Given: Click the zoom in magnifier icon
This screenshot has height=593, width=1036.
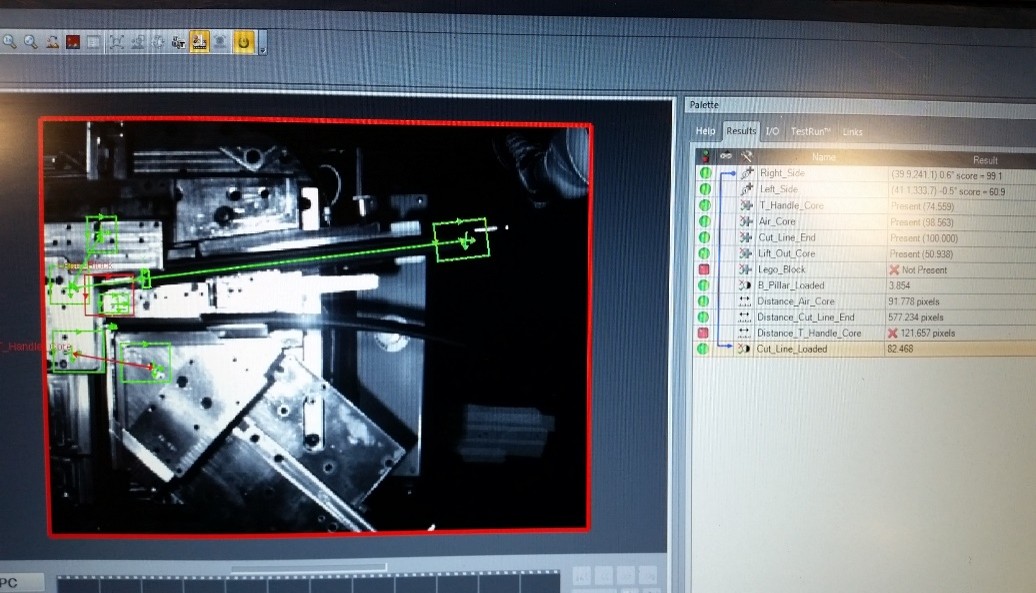Looking at the screenshot, I should (10, 42).
